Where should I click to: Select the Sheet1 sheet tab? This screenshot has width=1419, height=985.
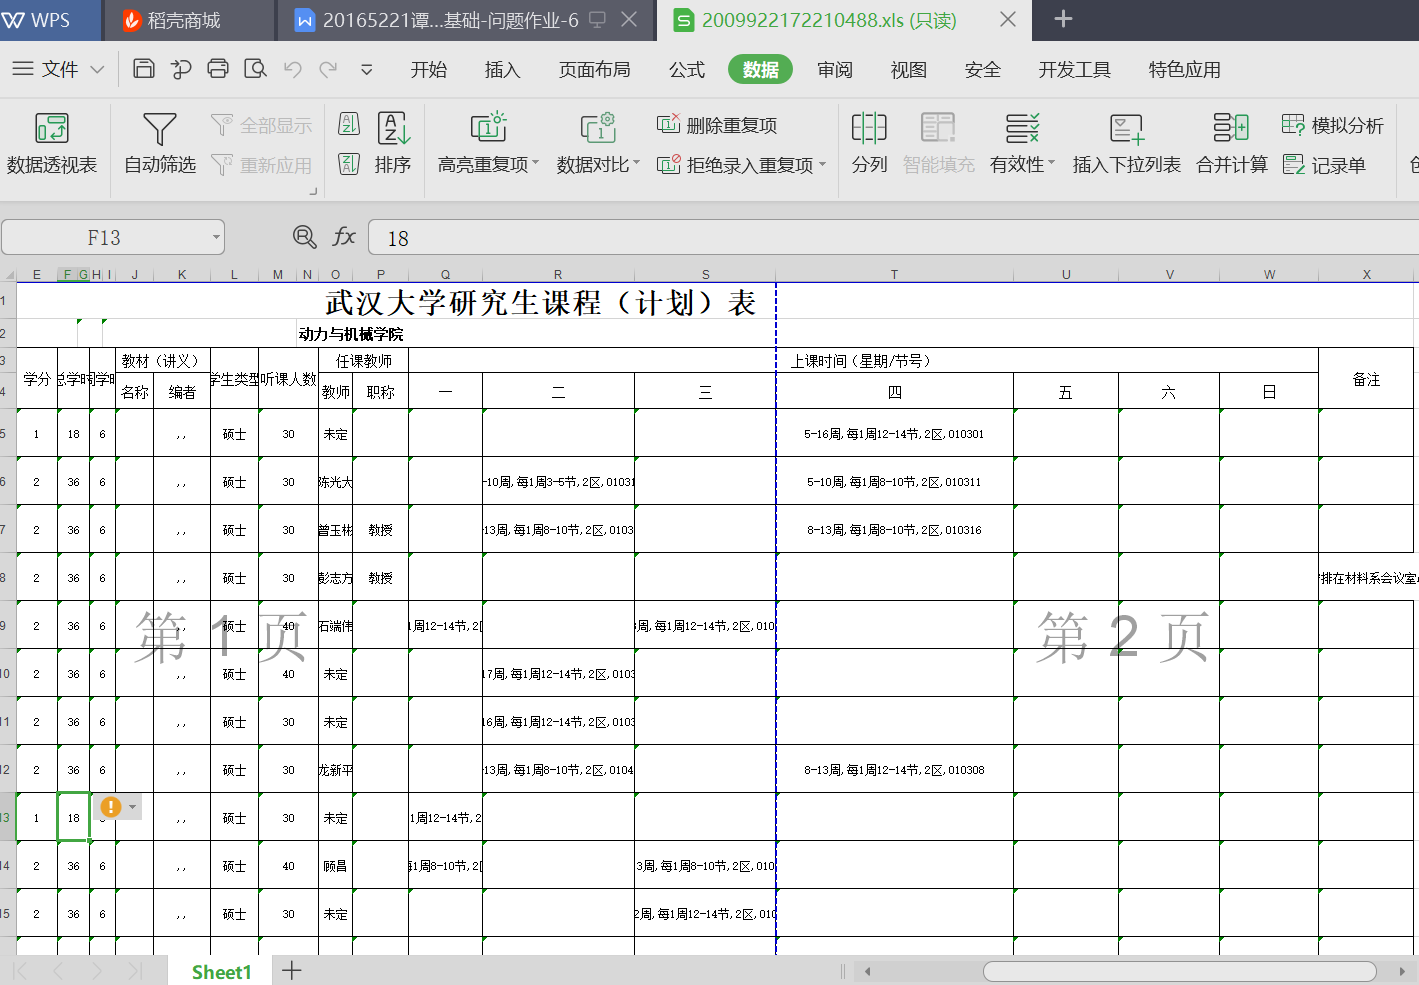tap(222, 972)
